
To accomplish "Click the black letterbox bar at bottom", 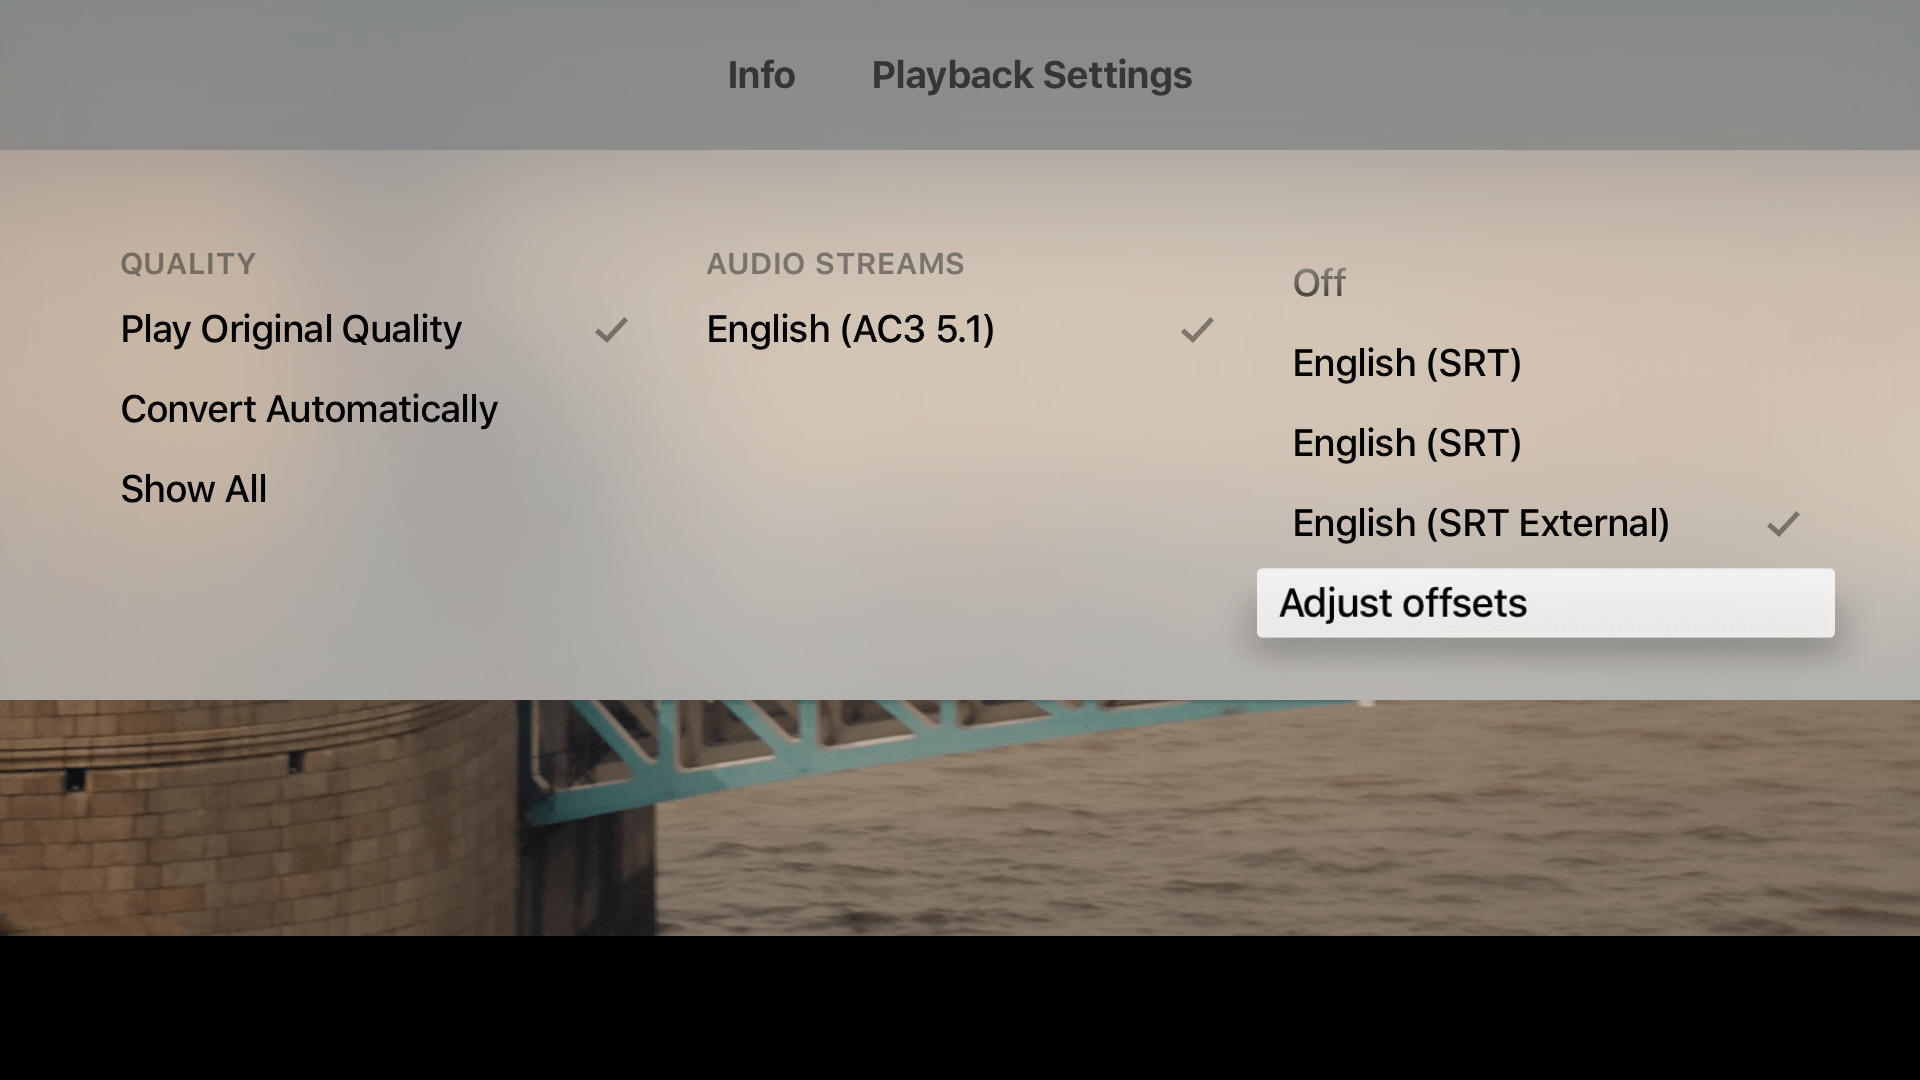I will 960,1010.
